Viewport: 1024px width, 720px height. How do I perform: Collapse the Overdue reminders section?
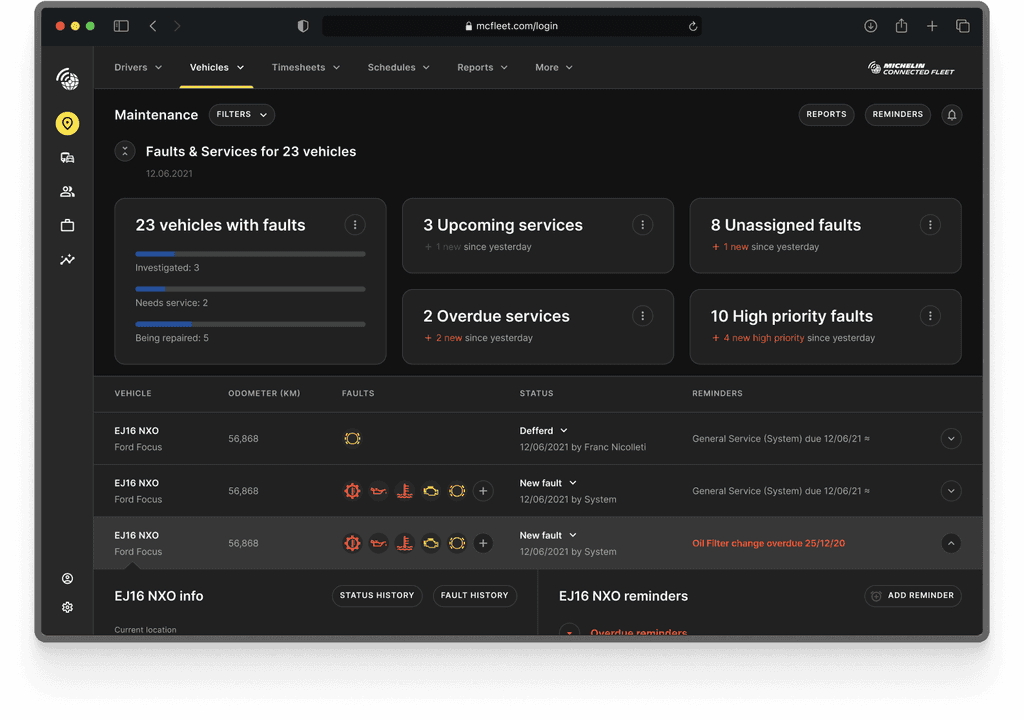(x=569, y=631)
